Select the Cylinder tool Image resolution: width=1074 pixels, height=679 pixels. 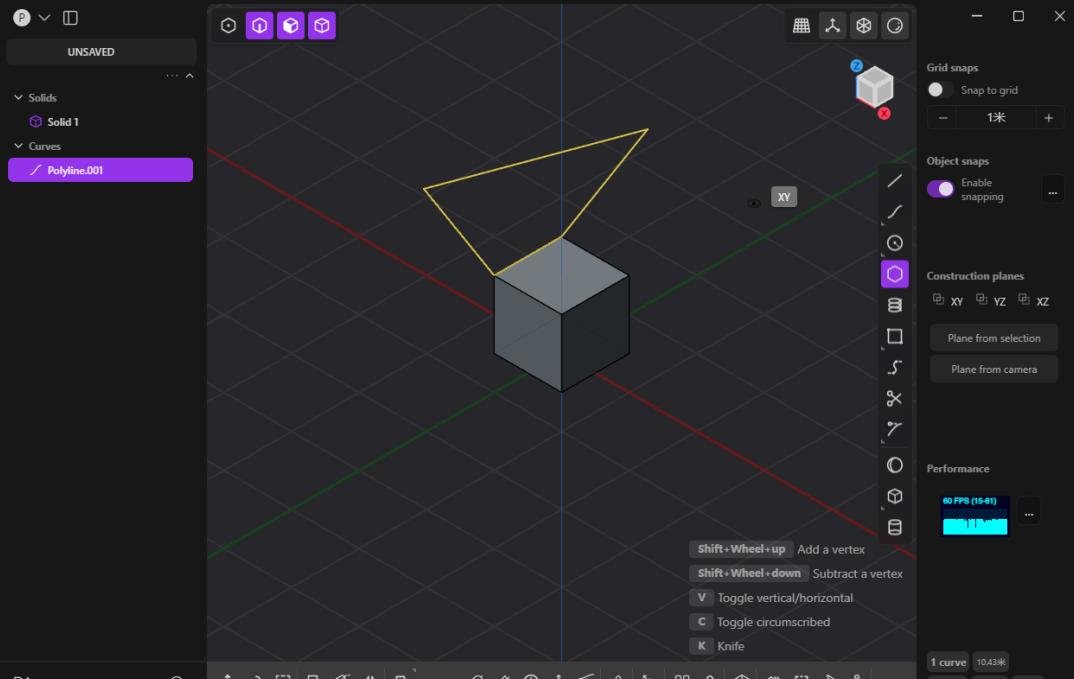coord(895,528)
